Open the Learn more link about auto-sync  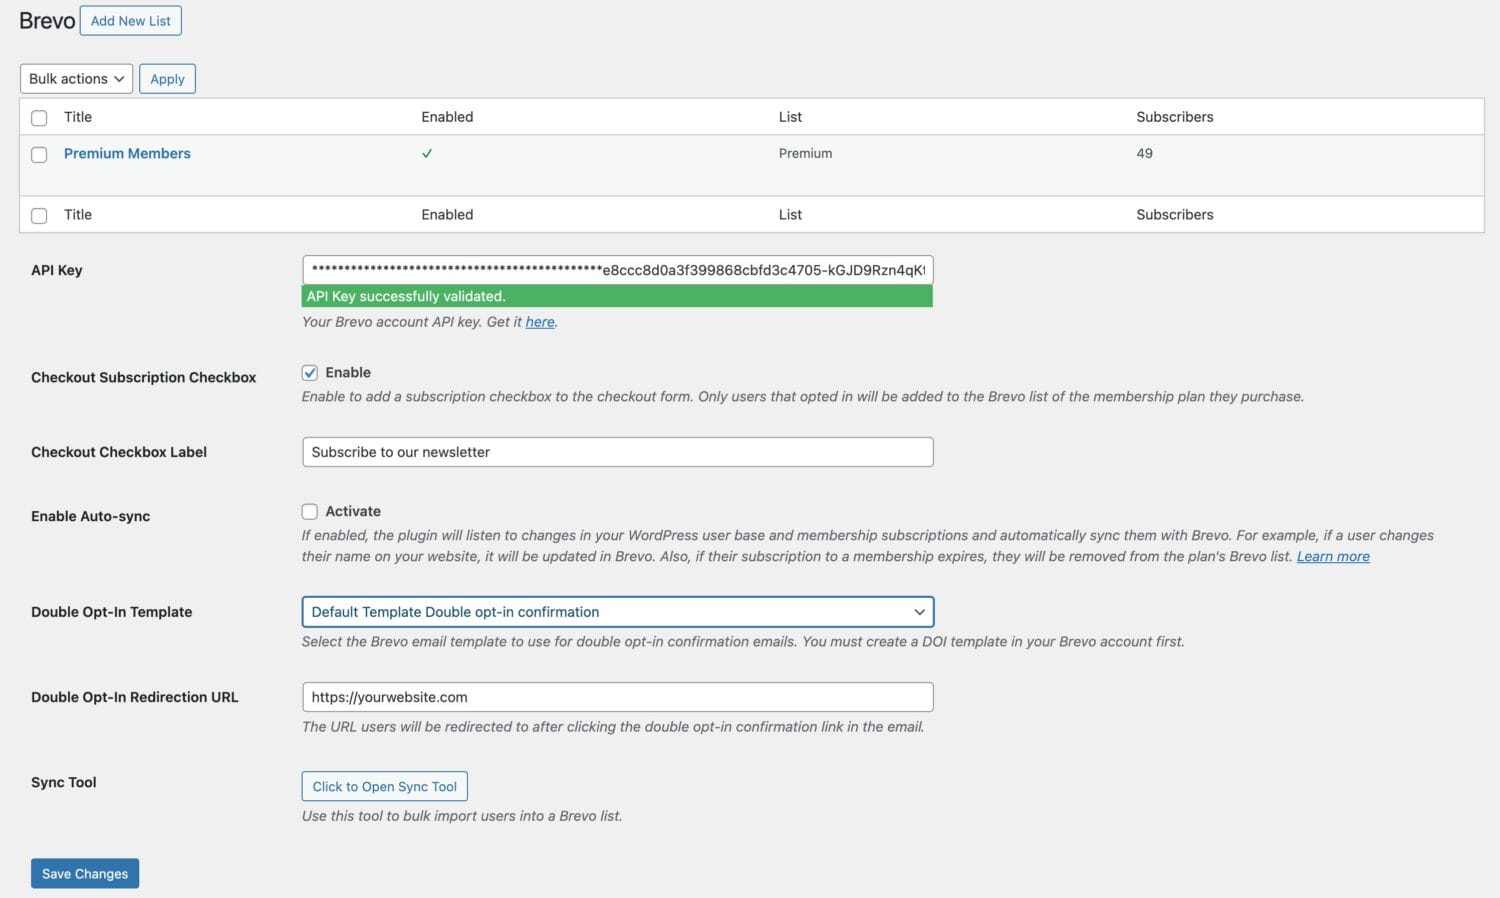[x=1333, y=557]
